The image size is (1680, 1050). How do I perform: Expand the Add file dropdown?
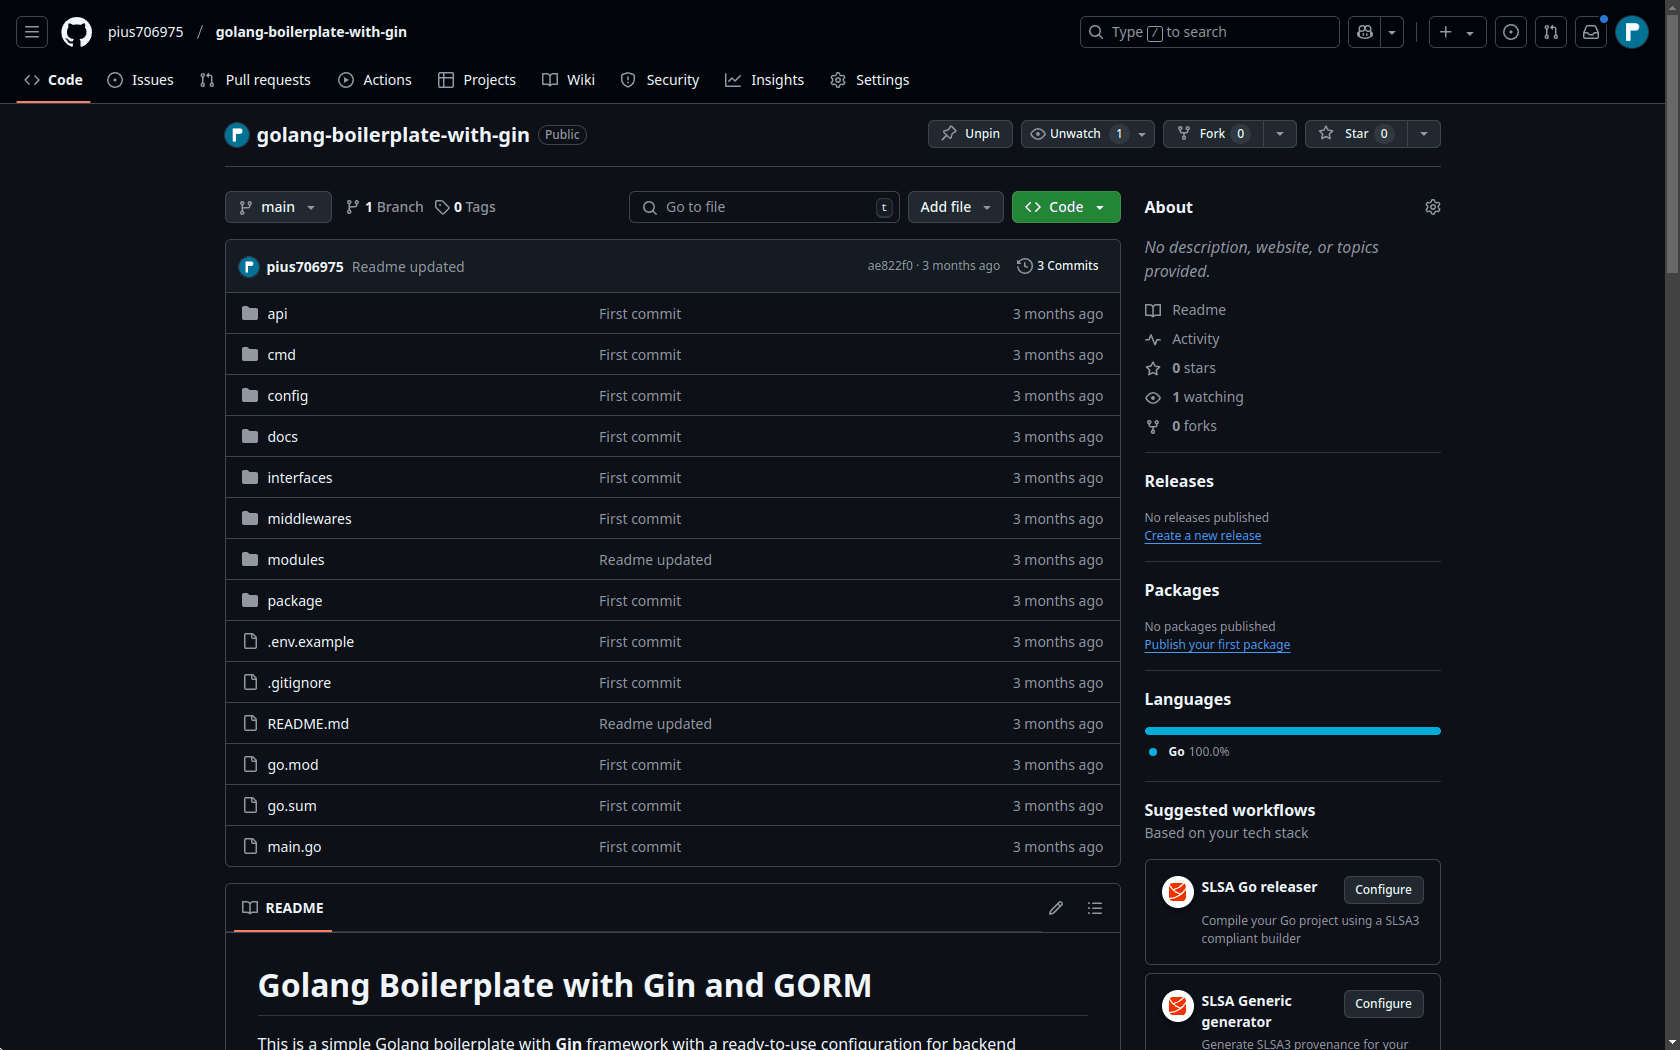click(955, 207)
